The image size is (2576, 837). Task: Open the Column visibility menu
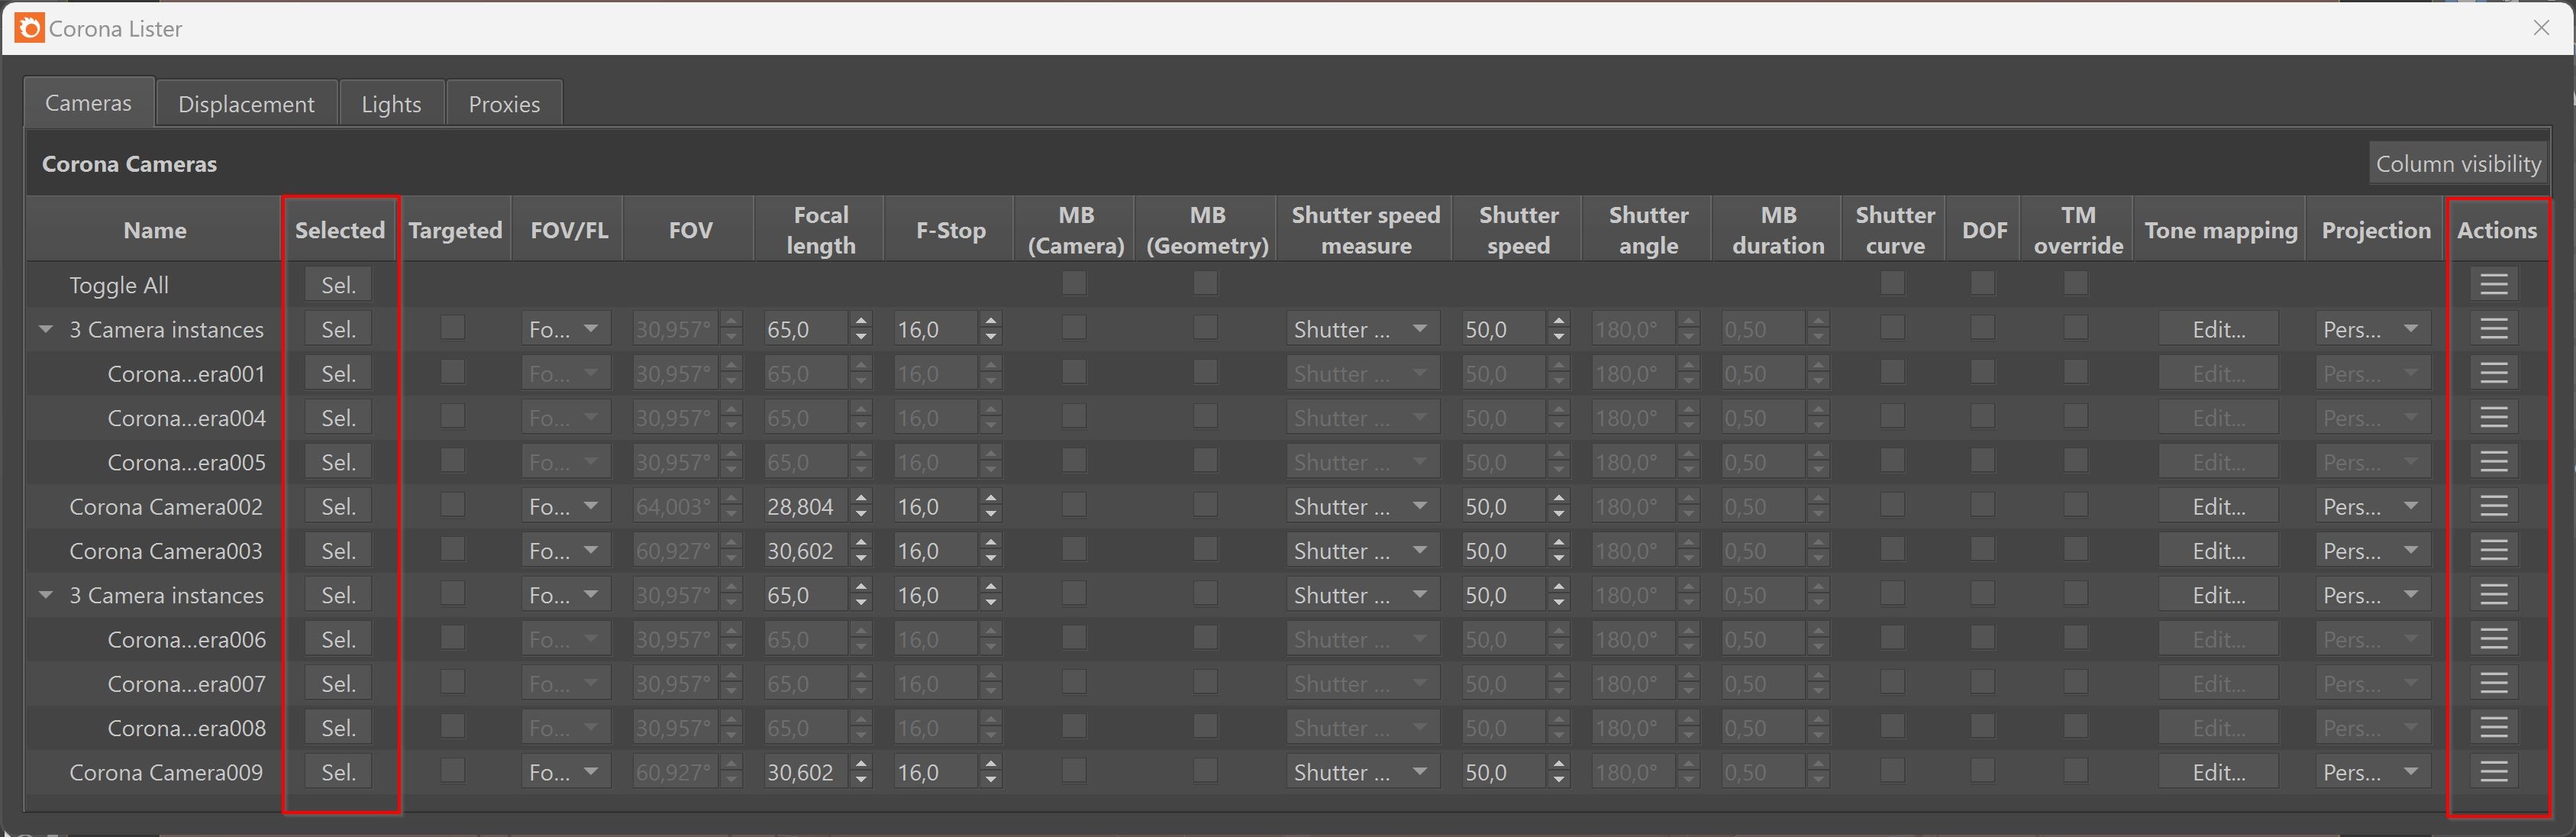click(x=2458, y=163)
